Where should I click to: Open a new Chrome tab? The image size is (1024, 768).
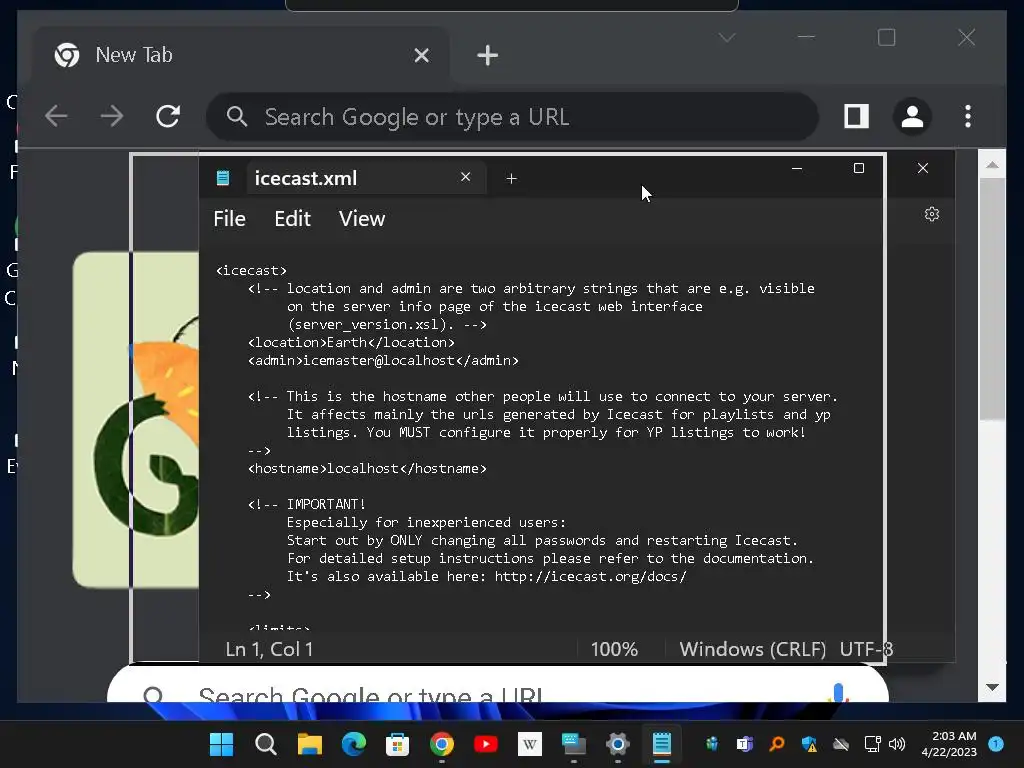(487, 56)
